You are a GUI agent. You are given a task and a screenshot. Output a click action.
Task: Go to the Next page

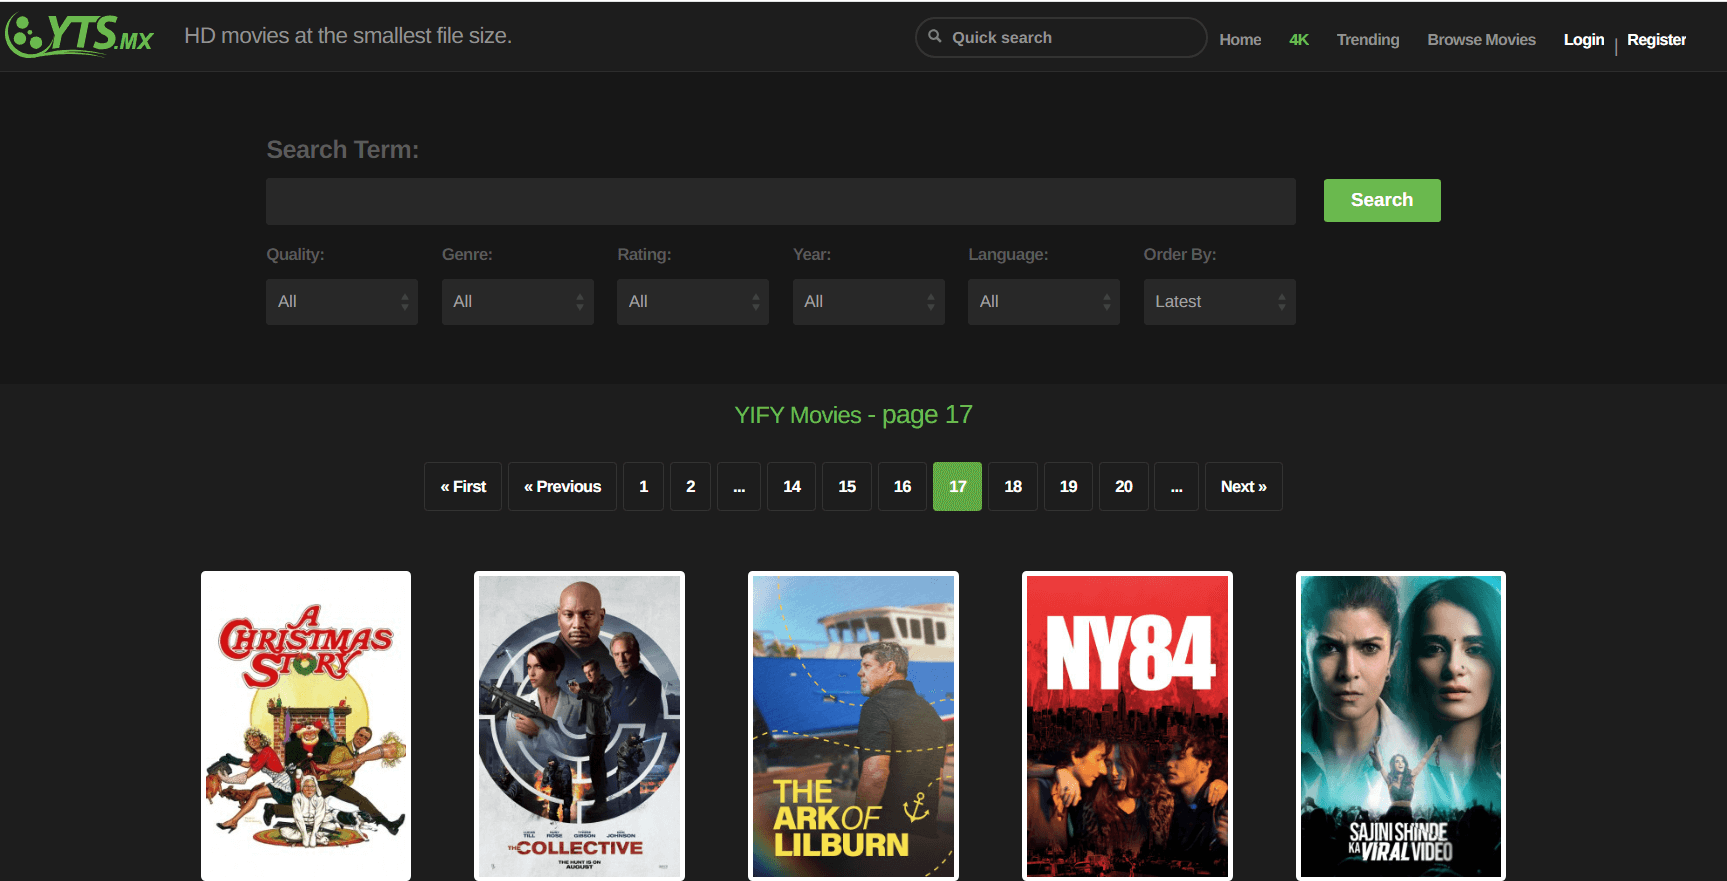[x=1243, y=487]
